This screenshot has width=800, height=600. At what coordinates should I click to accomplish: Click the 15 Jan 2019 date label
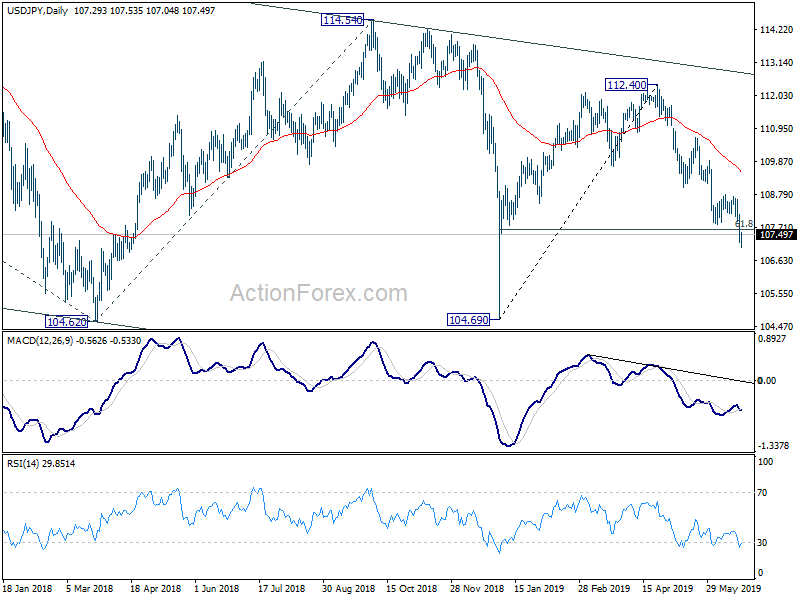click(540, 589)
